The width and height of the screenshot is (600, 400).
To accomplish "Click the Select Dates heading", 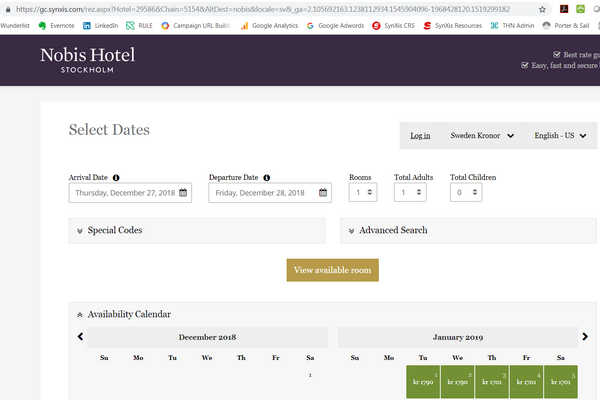I will 109,130.
